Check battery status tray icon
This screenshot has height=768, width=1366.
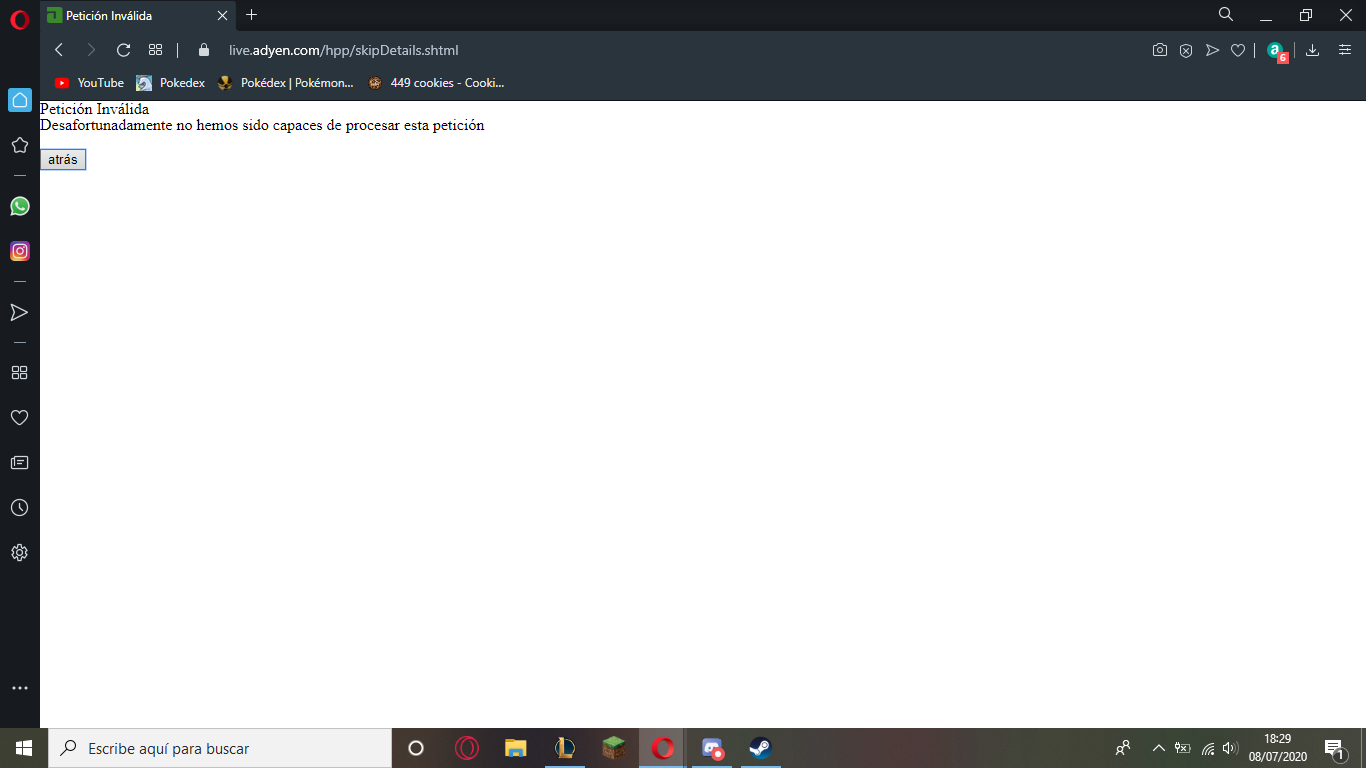(x=1183, y=748)
